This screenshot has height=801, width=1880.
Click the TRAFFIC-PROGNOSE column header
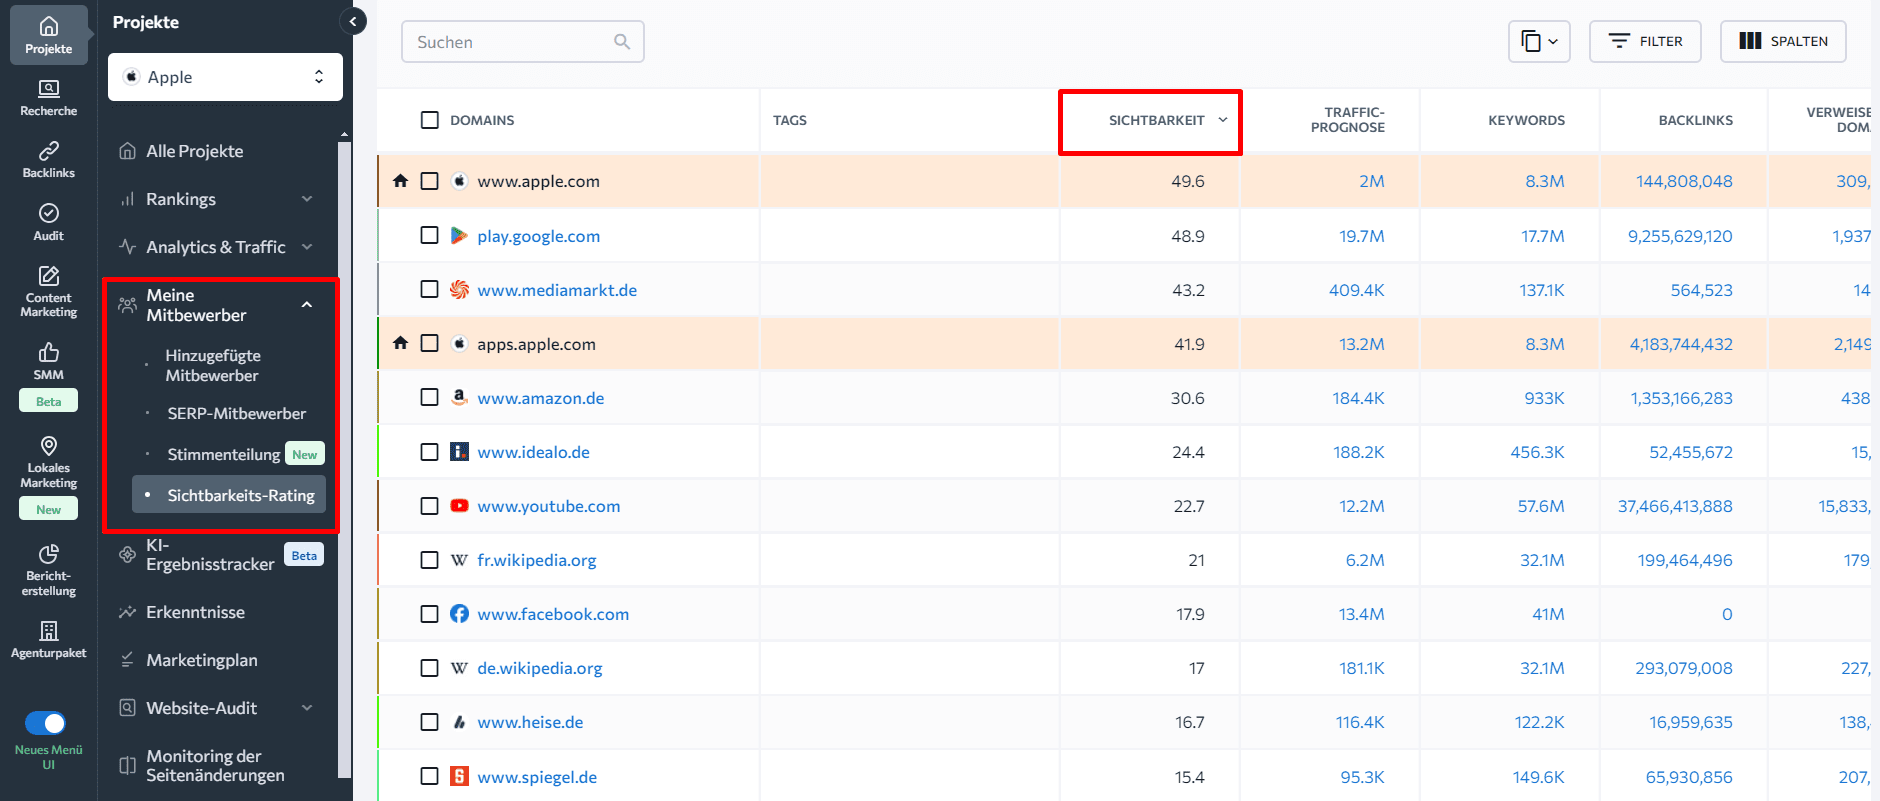pos(1347,120)
